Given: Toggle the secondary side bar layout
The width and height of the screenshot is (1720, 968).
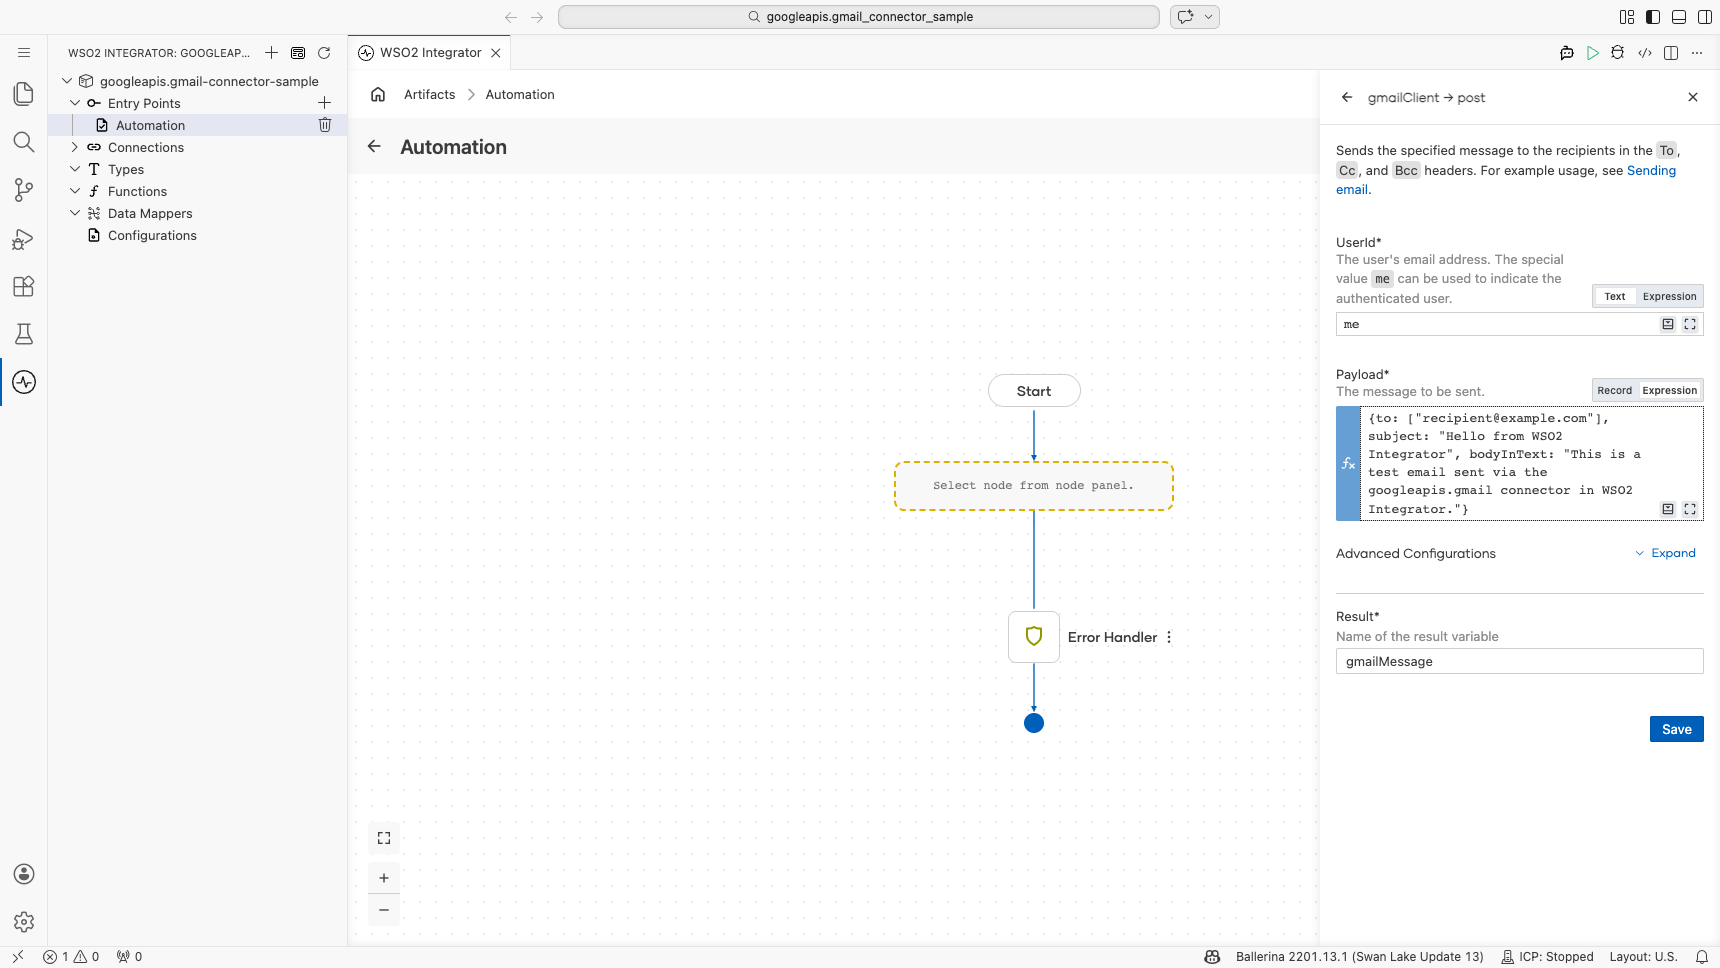Looking at the screenshot, I should tap(1705, 17).
